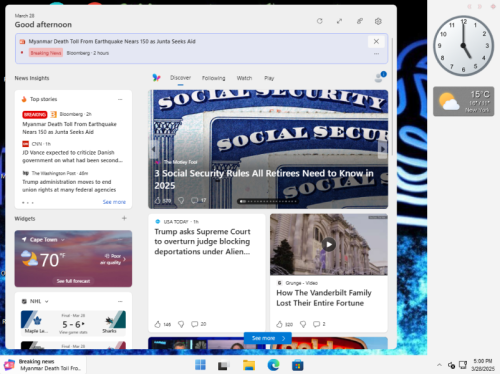The image size is (500, 374).
Task: Open Microsoft Store from taskbar
Action: pyautogui.click(x=298, y=365)
